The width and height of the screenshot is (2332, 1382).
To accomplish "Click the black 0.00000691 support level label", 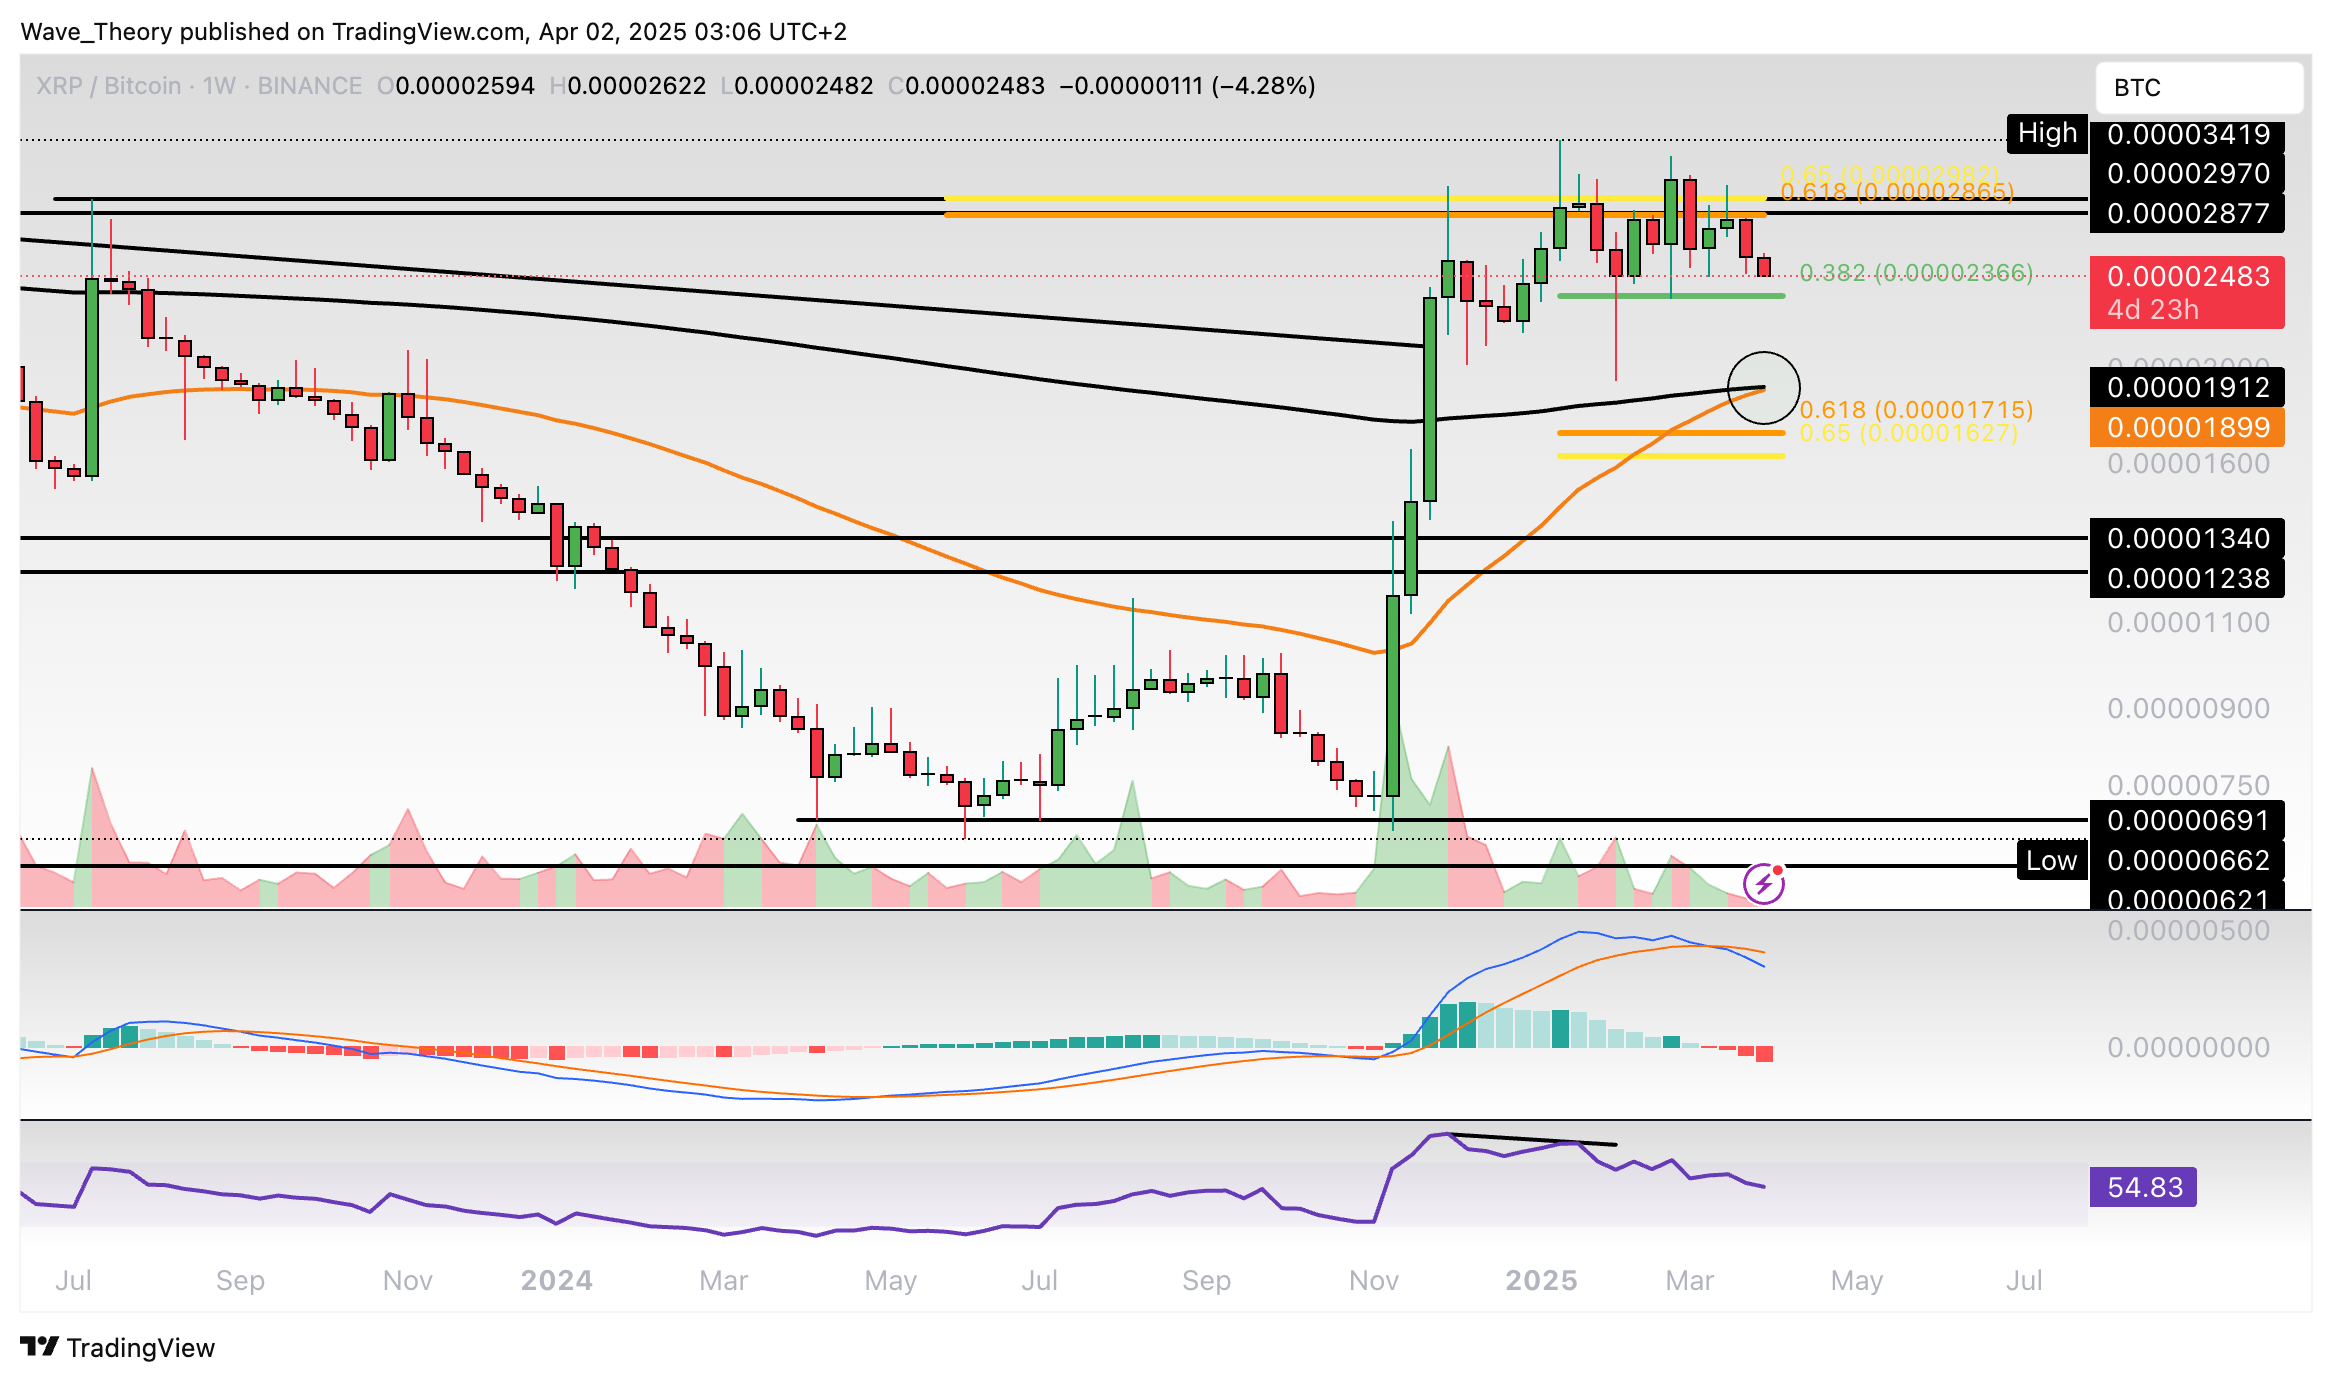I will [2187, 821].
